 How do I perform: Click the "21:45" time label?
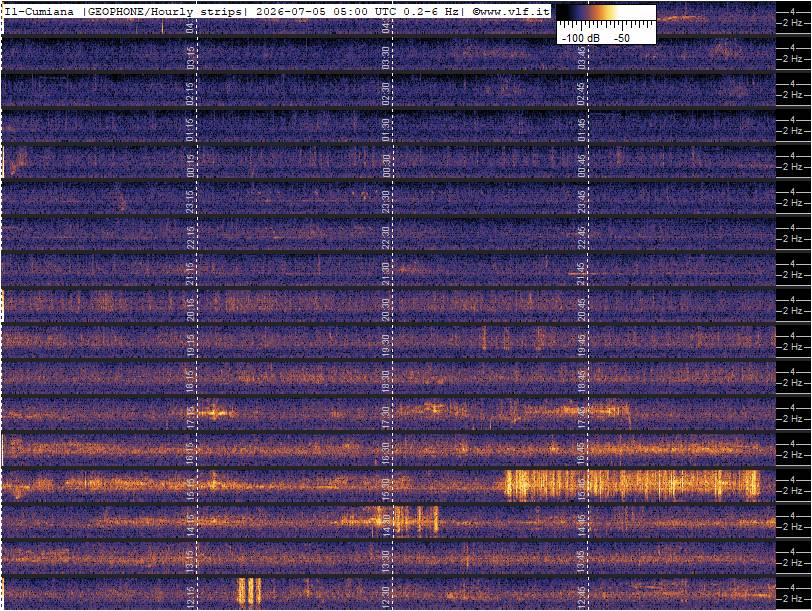click(582, 273)
